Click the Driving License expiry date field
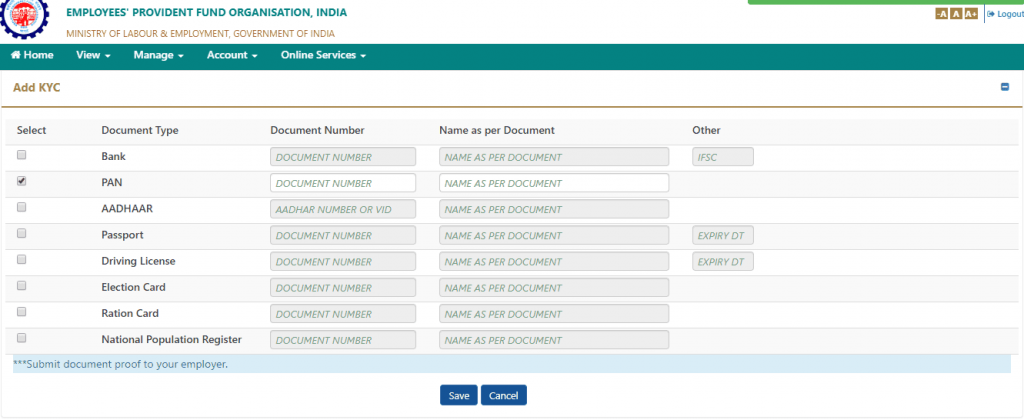 pos(722,261)
